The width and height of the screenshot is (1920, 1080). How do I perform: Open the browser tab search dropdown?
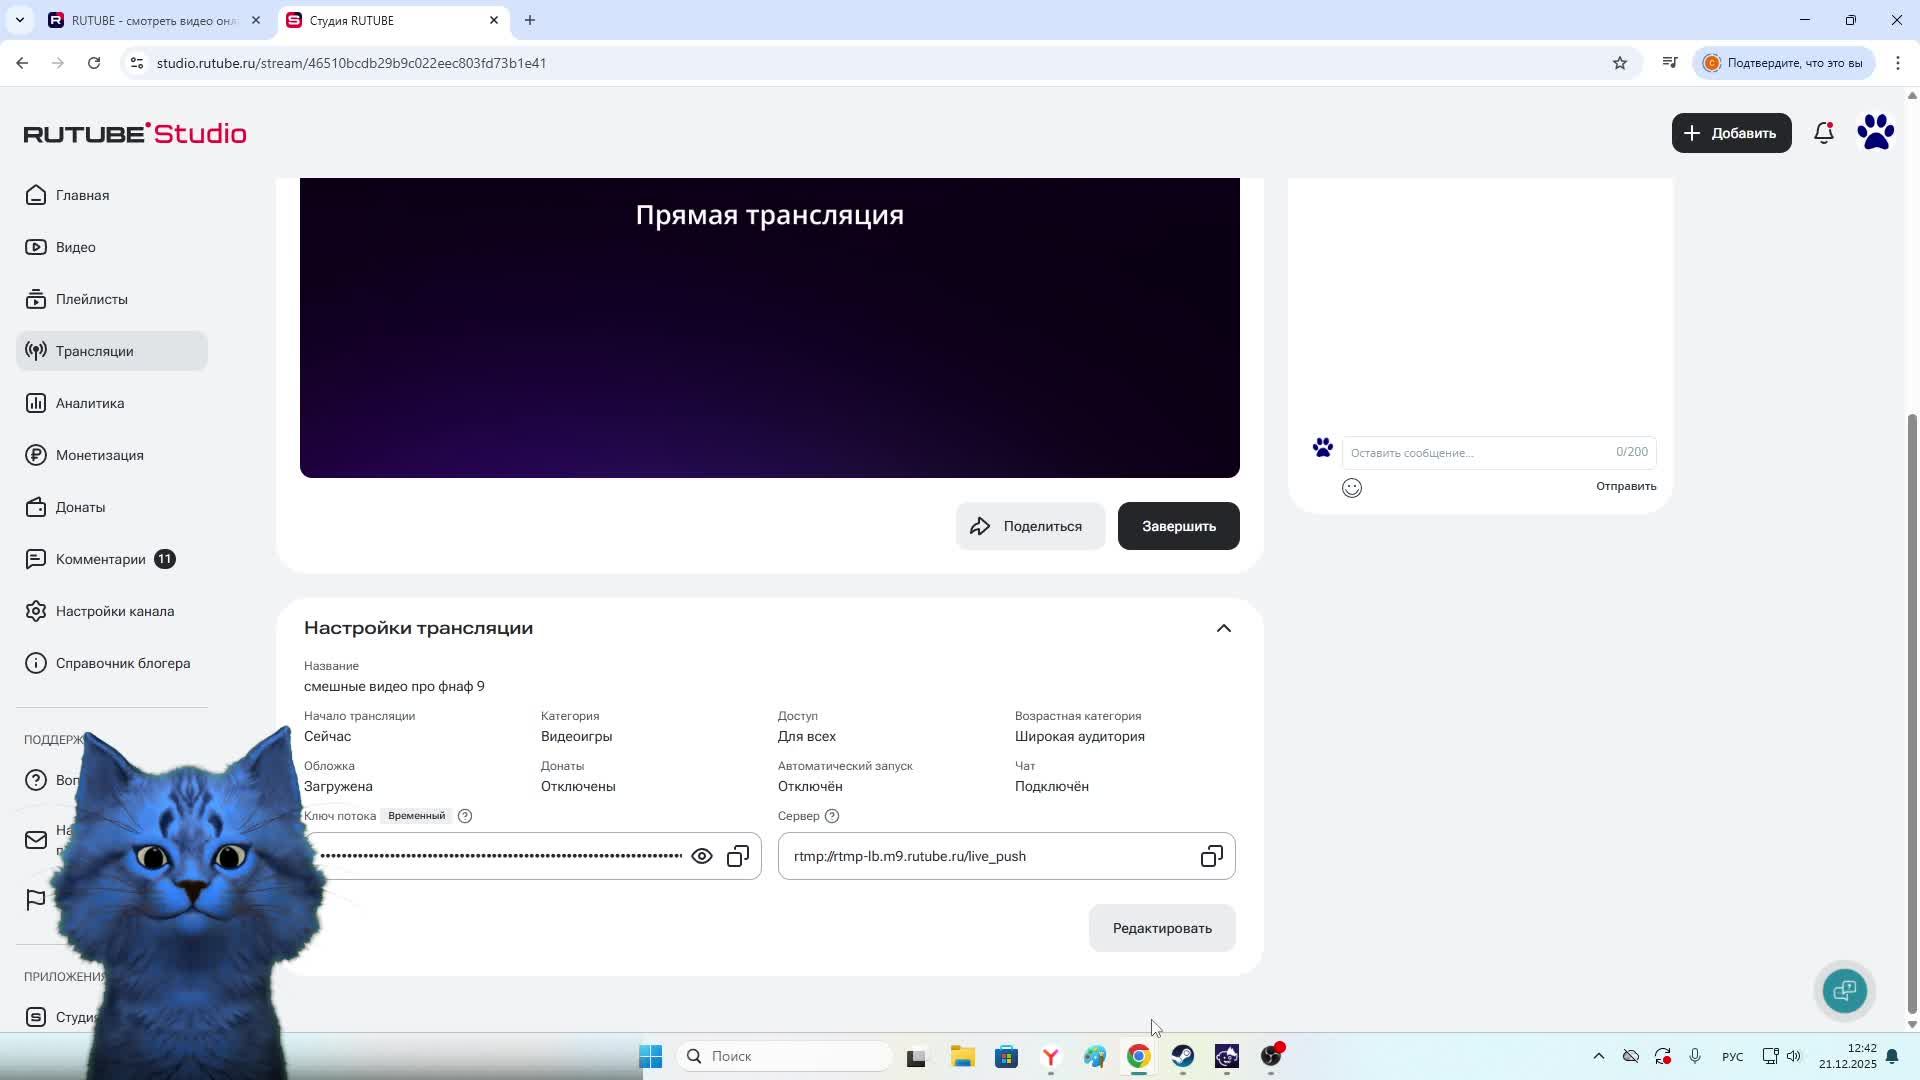coord(19,20)
